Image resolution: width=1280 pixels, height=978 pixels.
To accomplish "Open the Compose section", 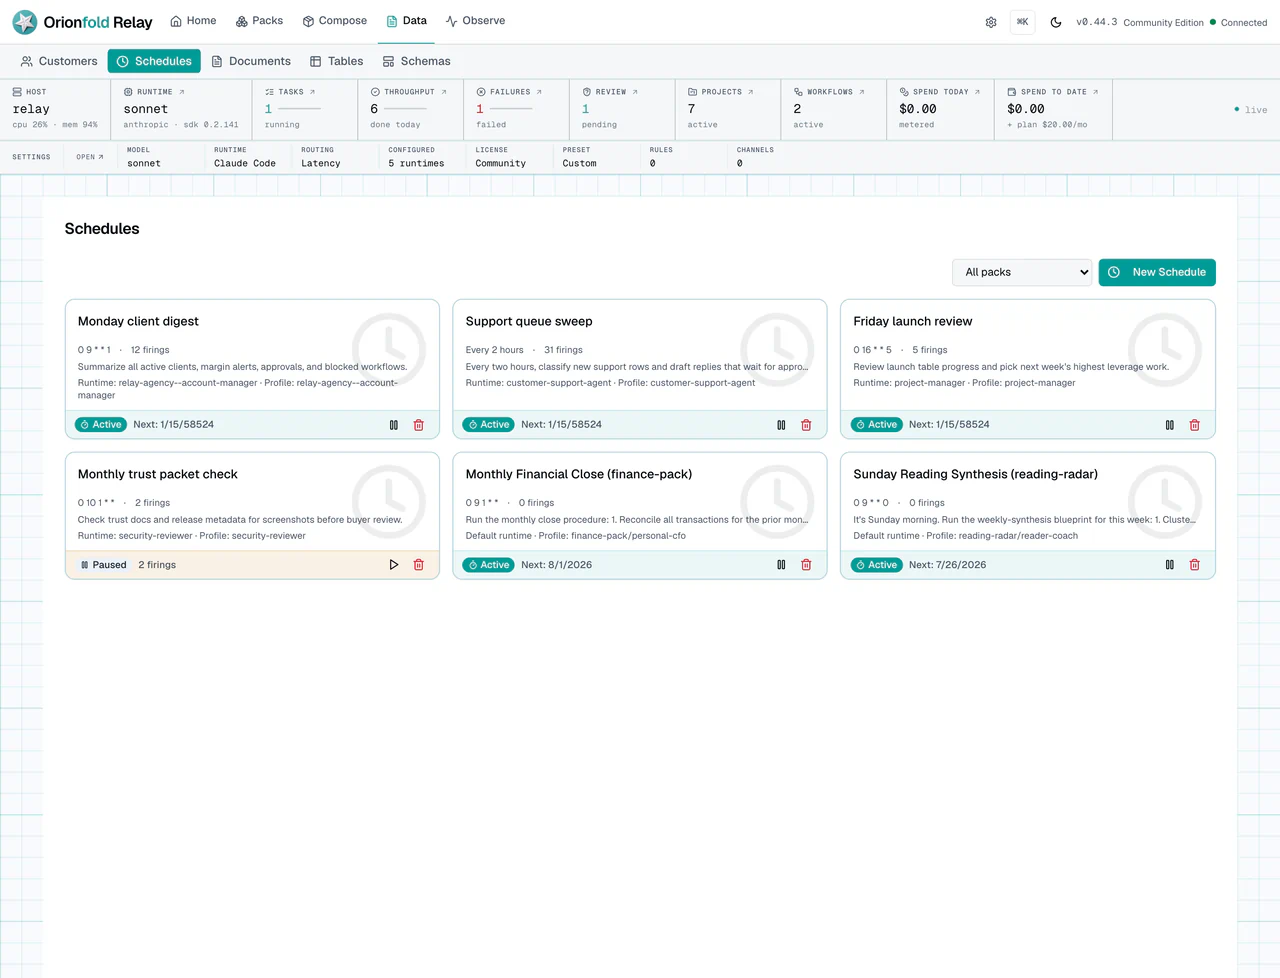I will pos(335,21).
